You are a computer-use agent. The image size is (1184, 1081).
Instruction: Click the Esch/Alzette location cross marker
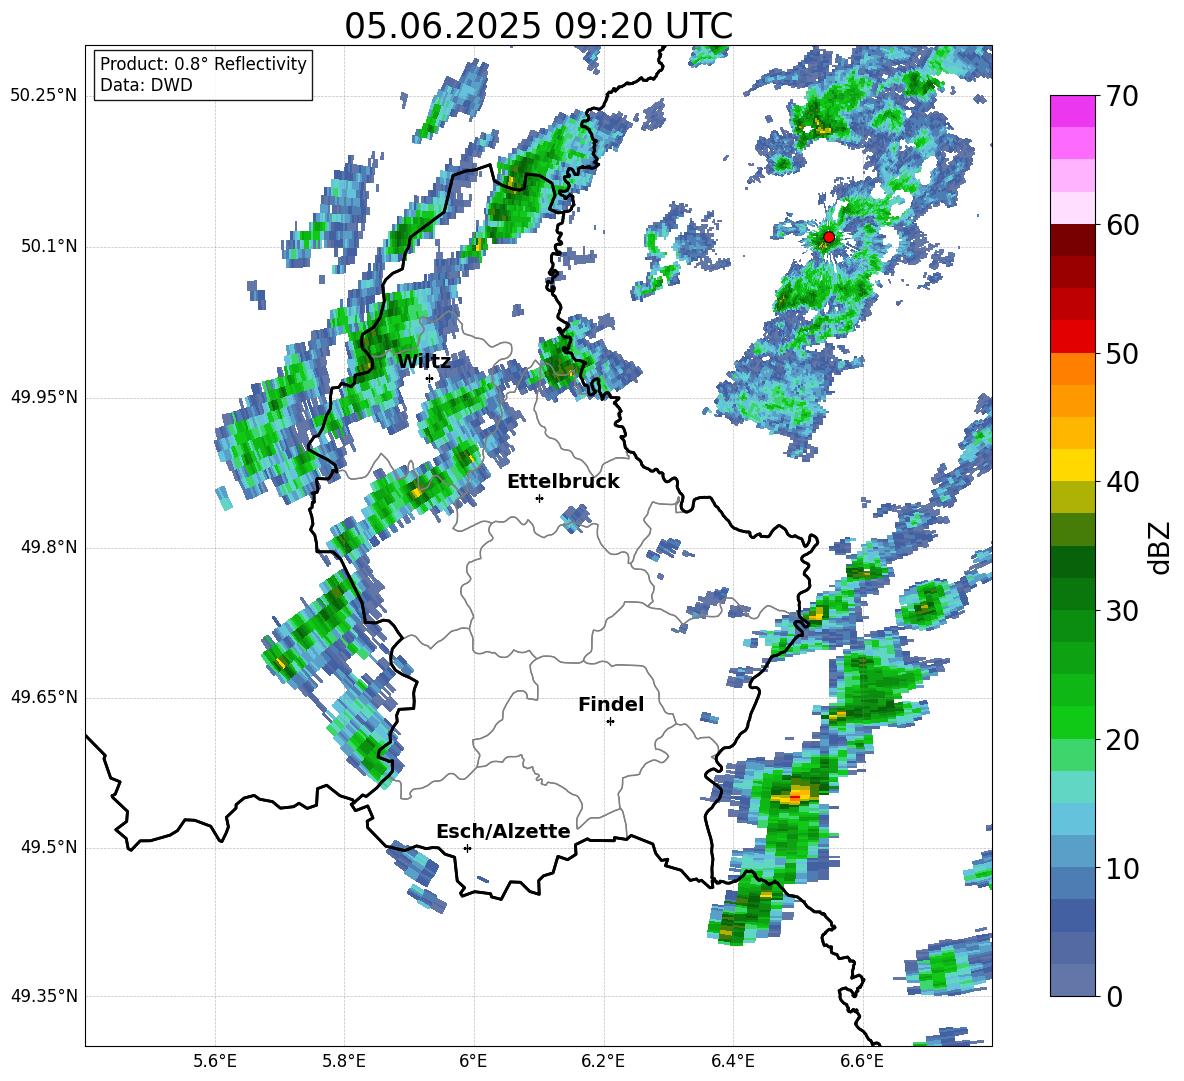(467, 848)
